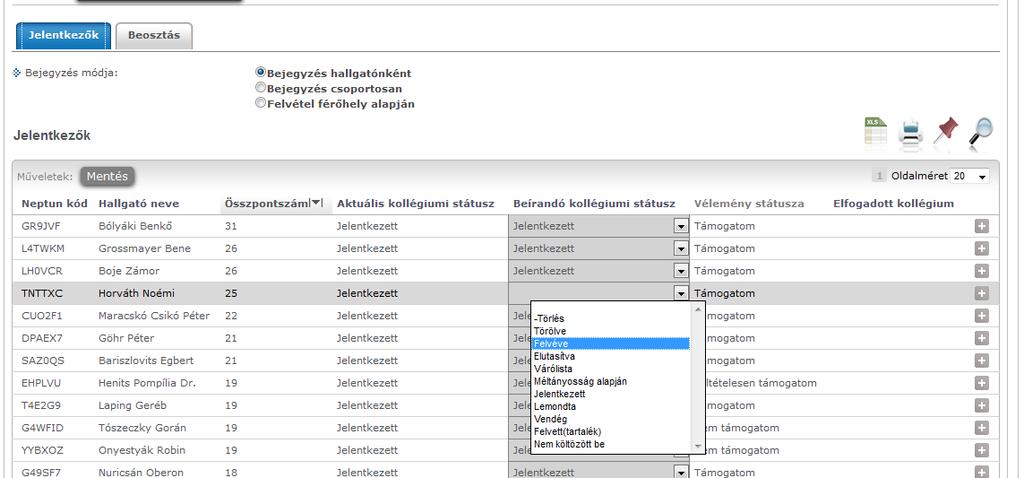Close status dropdown arrow for Horváth Noémi

681,293
